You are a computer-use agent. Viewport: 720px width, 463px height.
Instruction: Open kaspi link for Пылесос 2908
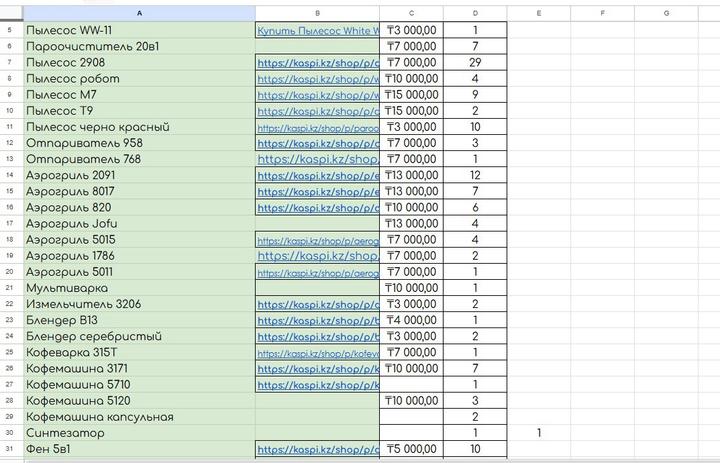[x=318, y=63]
